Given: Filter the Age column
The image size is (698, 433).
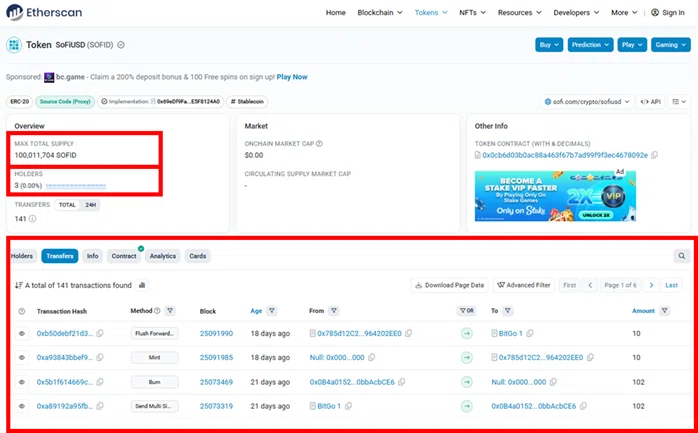Looking at the screenshot, I should 272,311.
